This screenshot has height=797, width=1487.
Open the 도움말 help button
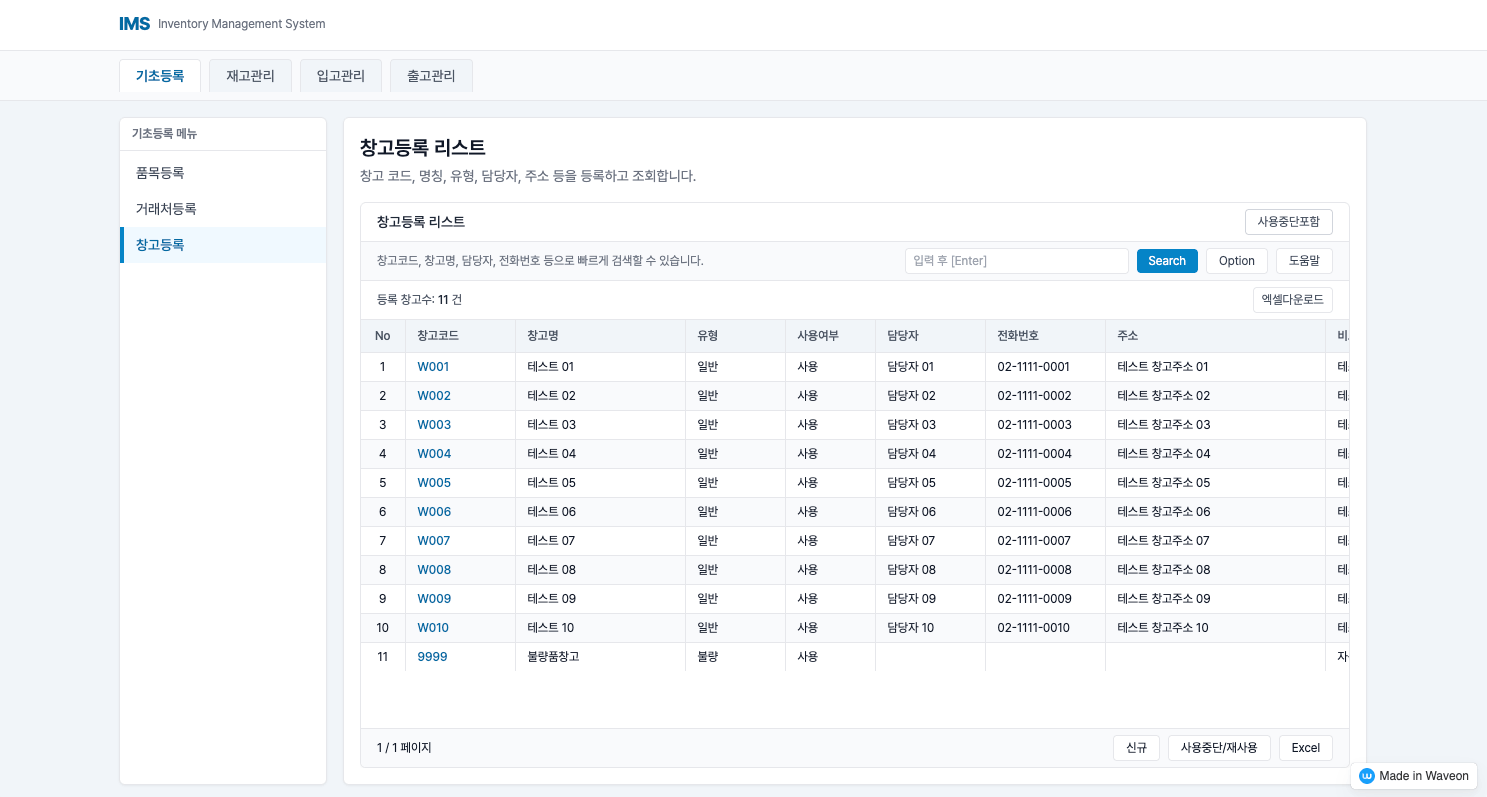pos(1303,260)
